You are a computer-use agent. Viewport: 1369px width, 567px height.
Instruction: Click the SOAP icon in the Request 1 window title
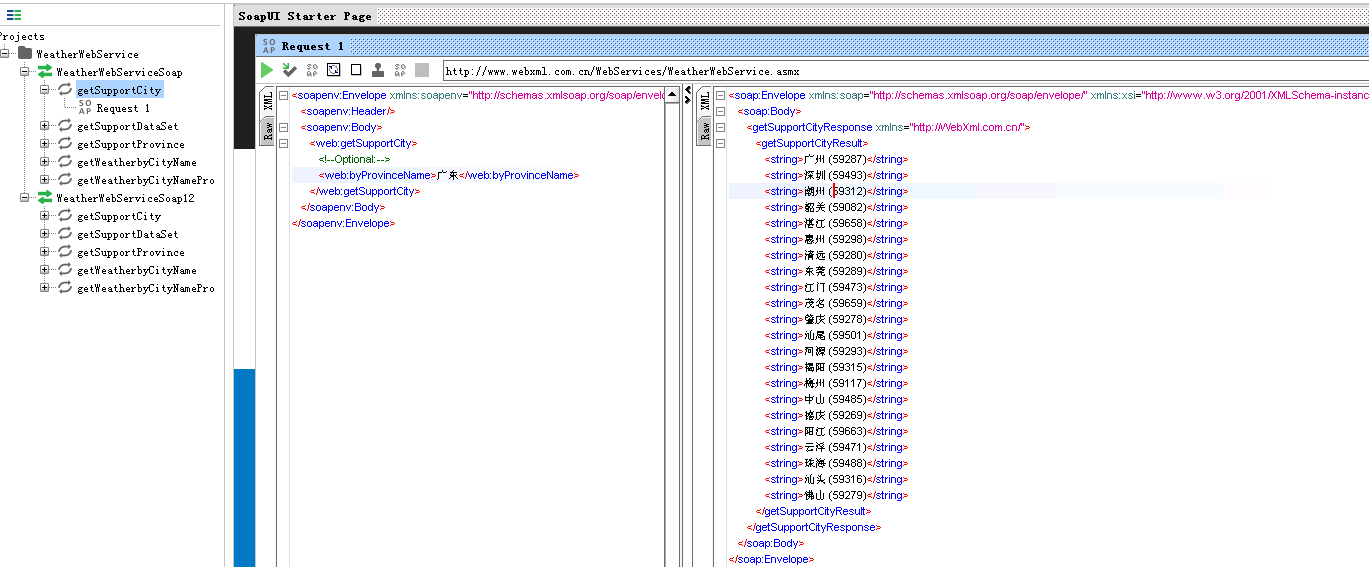point(269,46)
